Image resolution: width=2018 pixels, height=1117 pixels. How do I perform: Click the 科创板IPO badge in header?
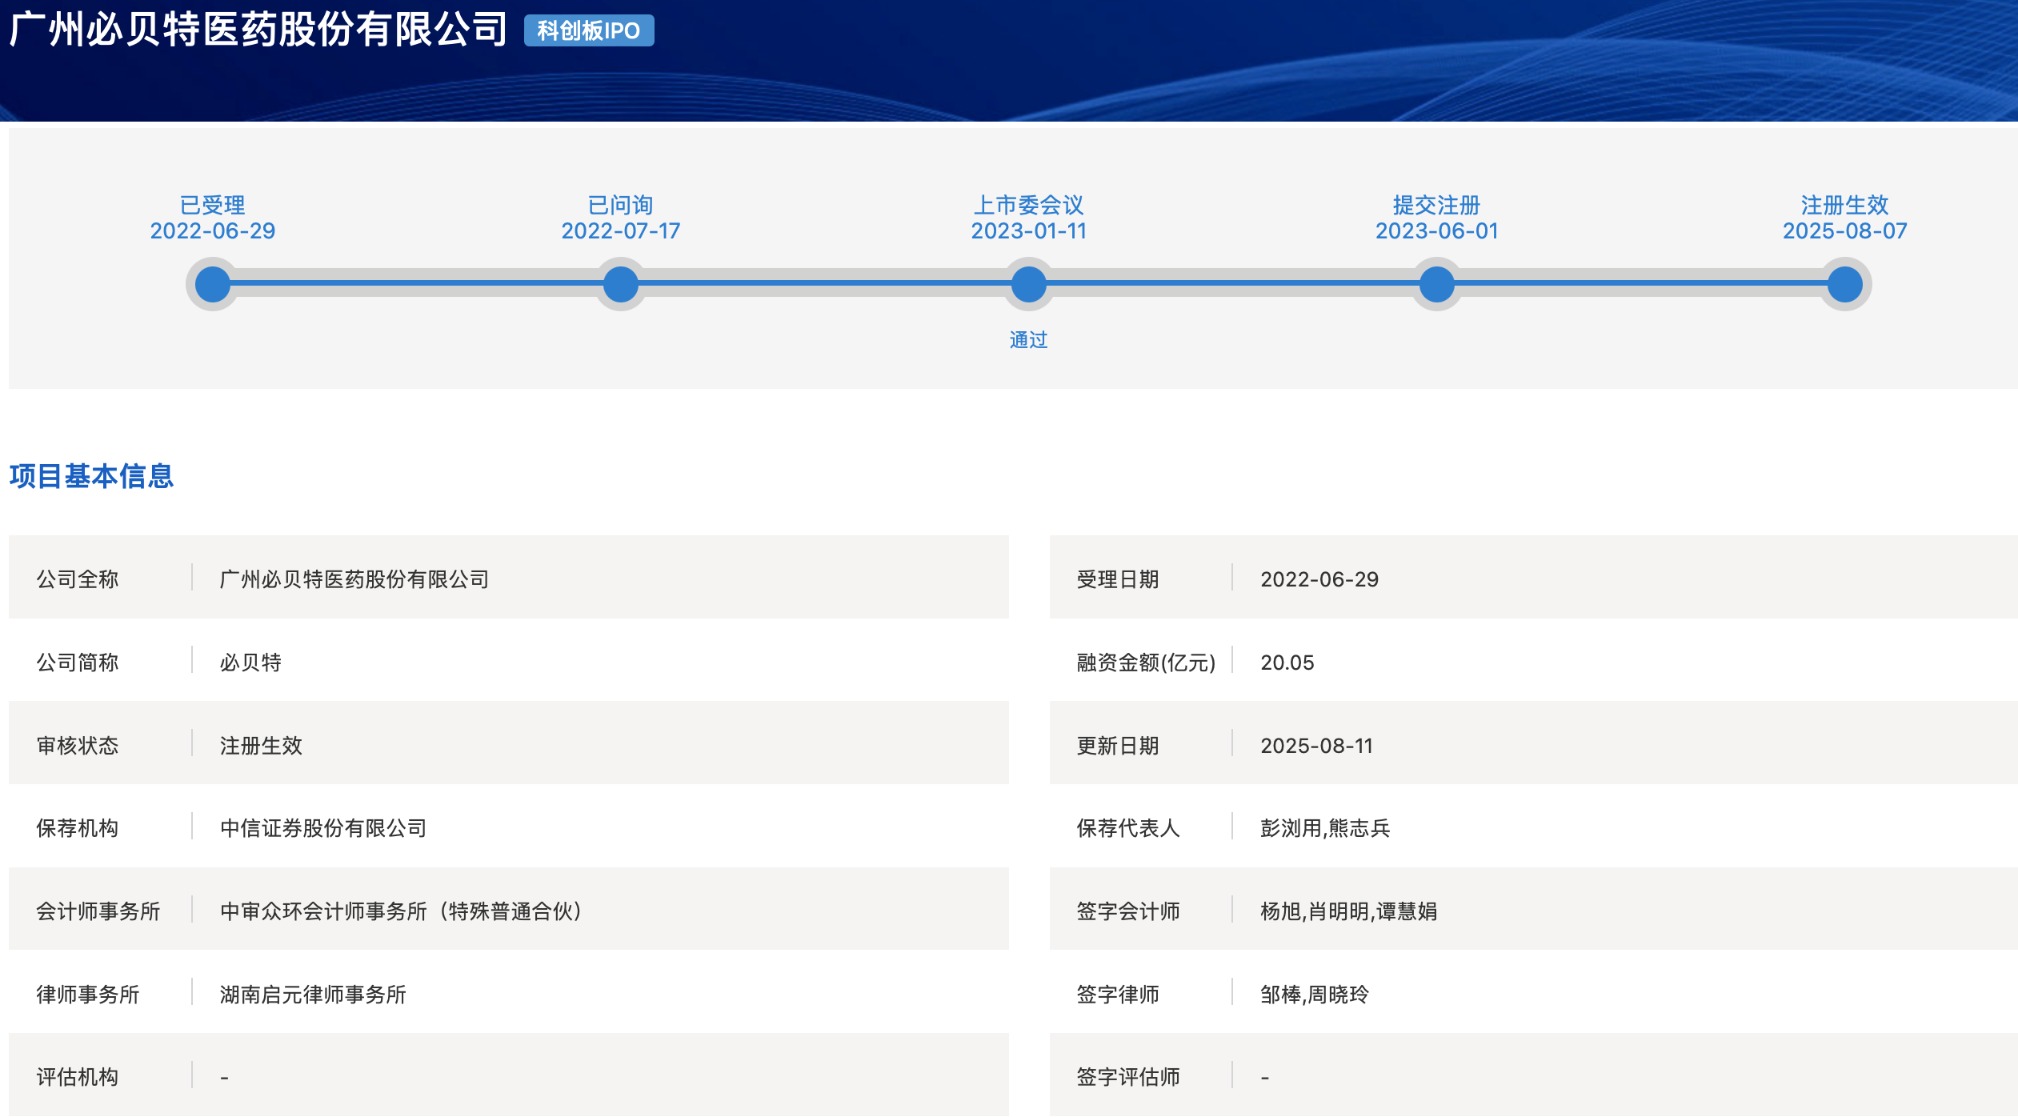point(589,31)
